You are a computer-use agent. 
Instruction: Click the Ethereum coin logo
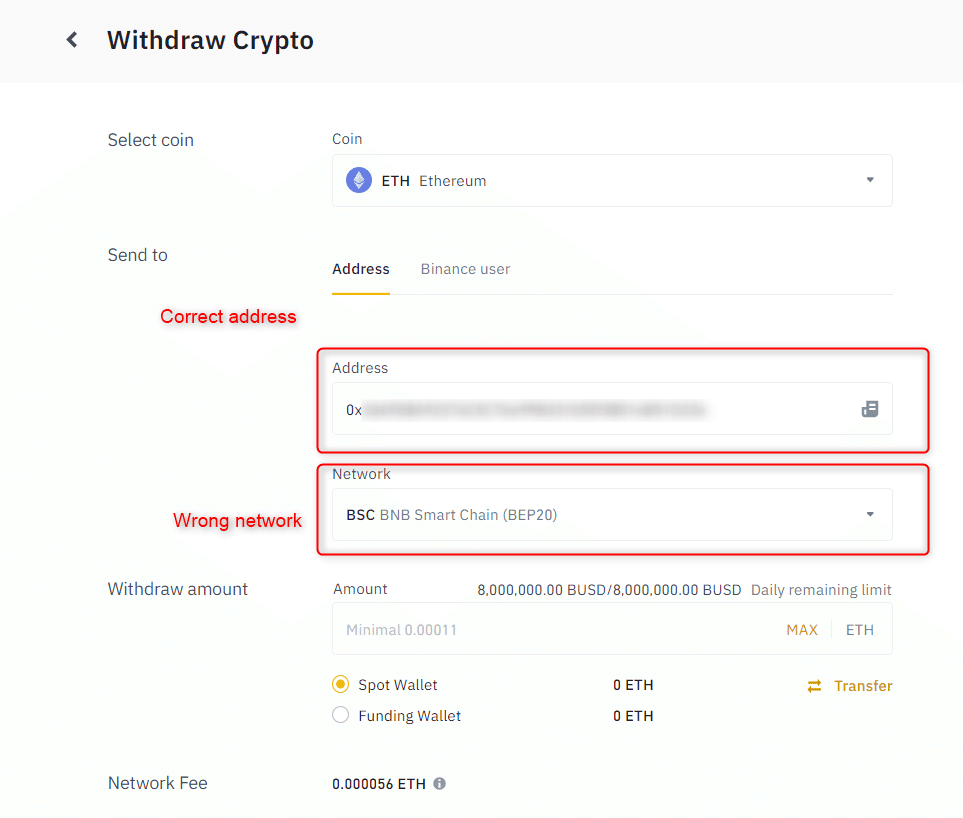tap(358, 181)
